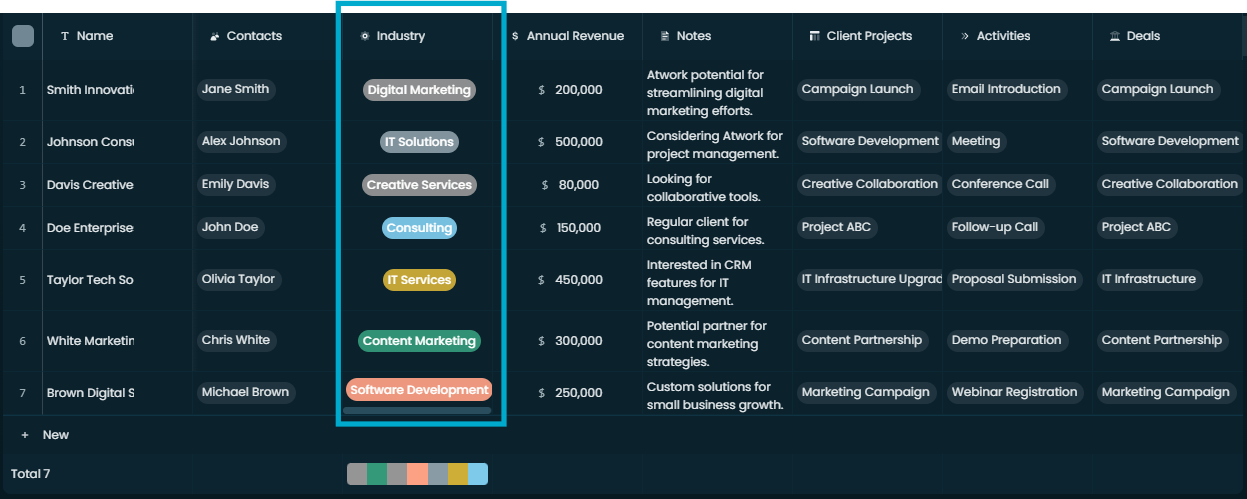Select the $250,000 revenue cell
Image resolution: width=1247 pixels, height=499 pixels.
click(568, 393)
